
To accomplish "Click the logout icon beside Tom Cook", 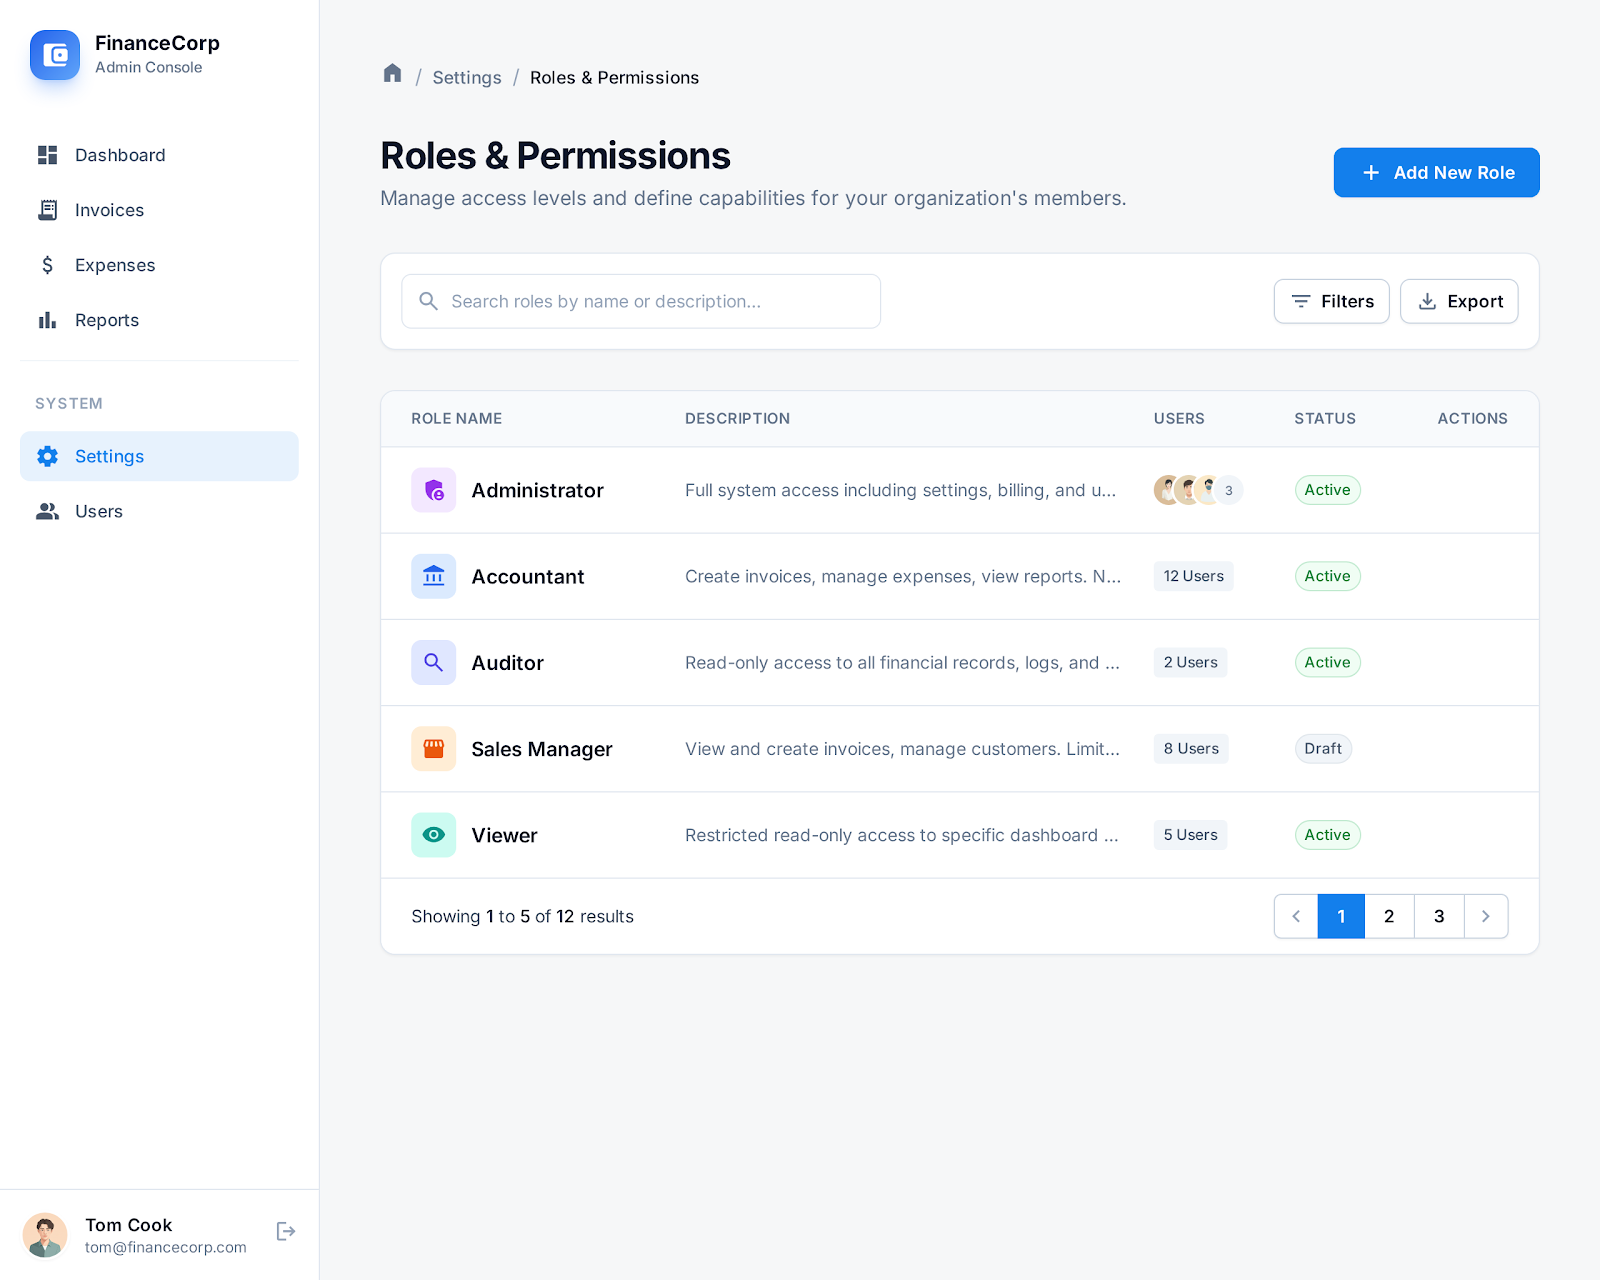I will pyautogui.click(x=286, y=1231).
